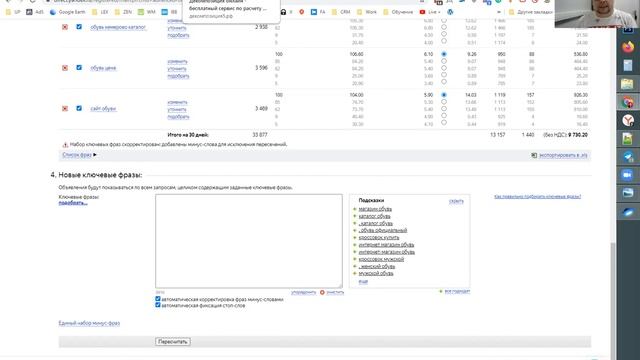Image resolution: width=640 pixels, height=360 pixels.
Task: Click the xls export spreadsheet icon
Action: (534, 155)
